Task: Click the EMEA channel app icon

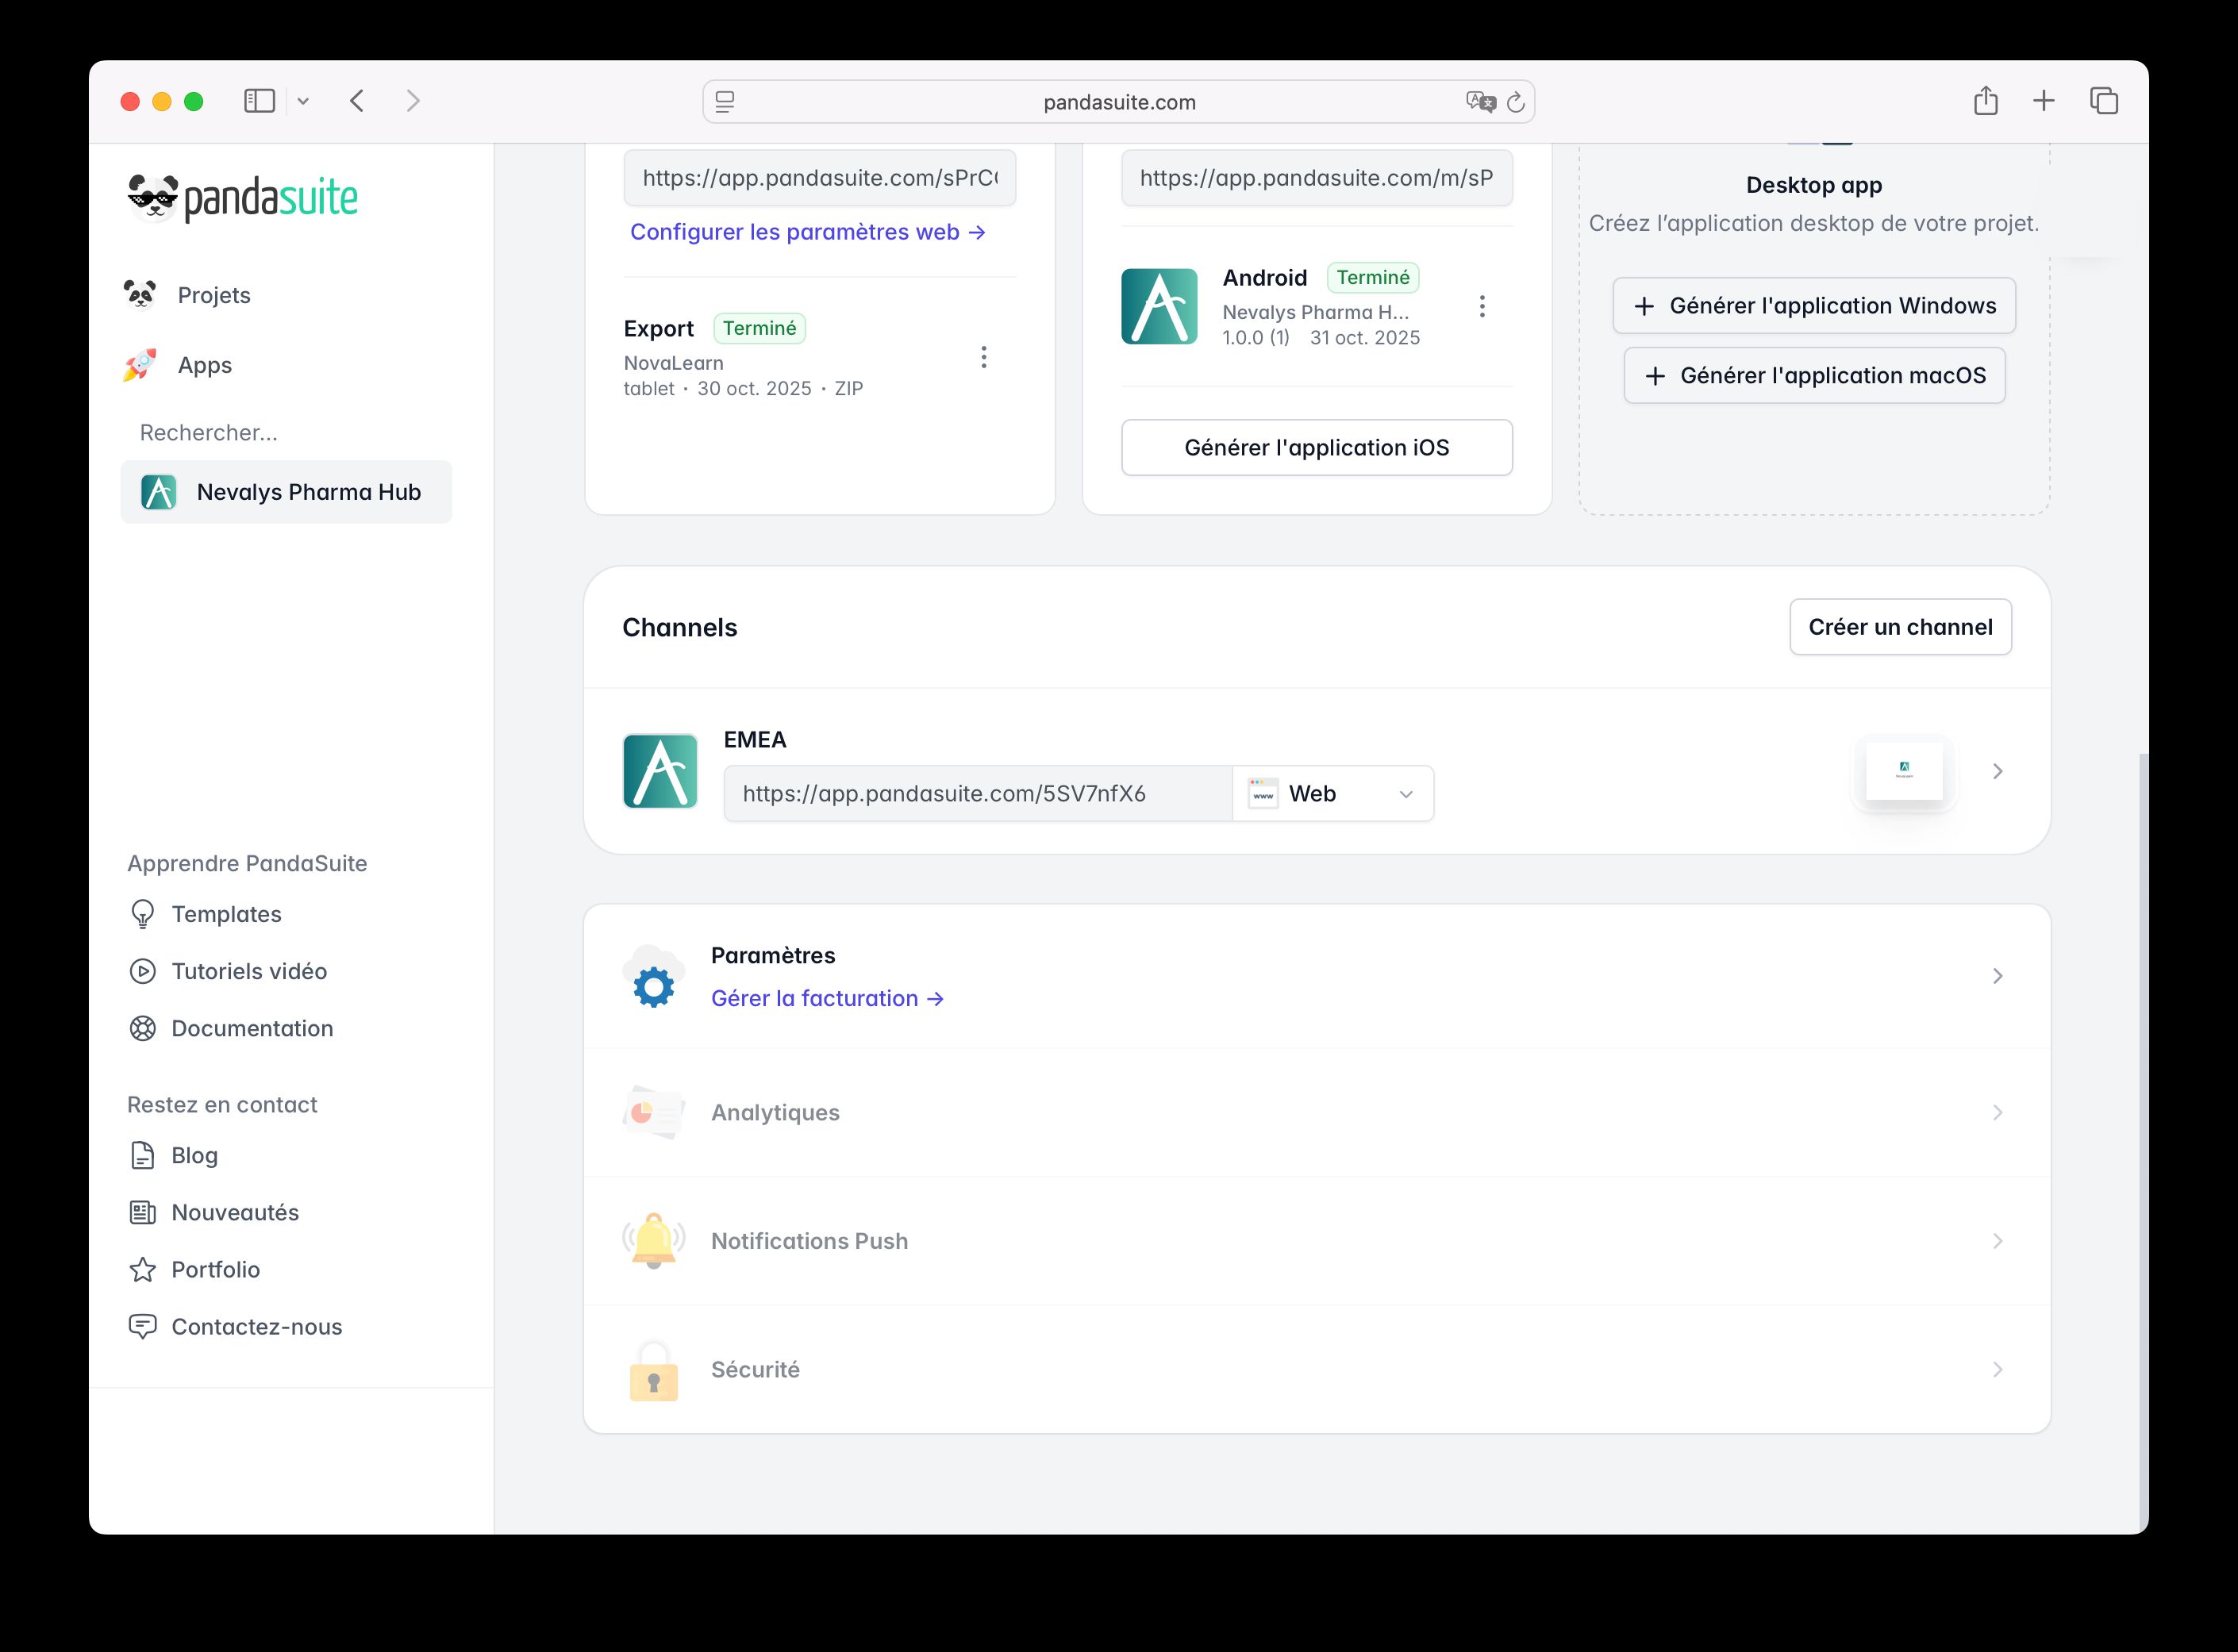Action: tap(660, 771)
